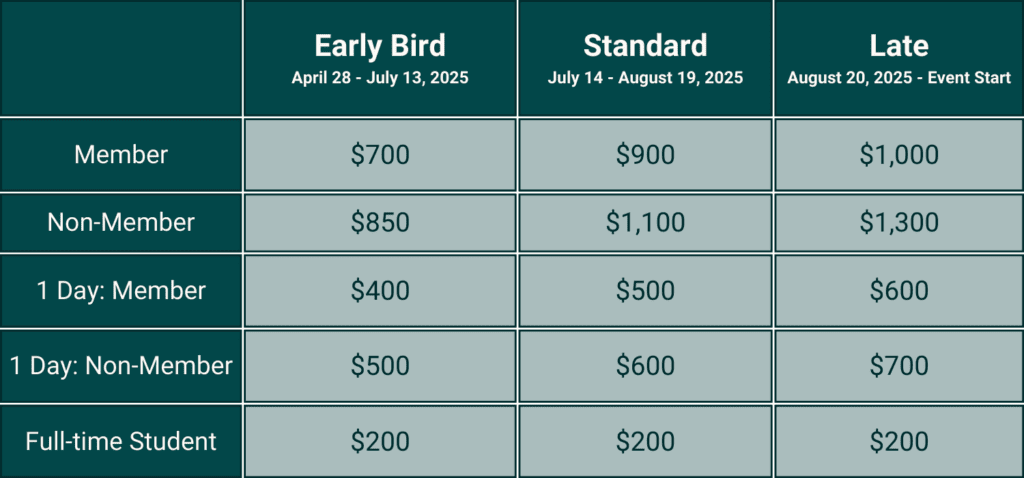Click the Member row label

pos(121,155)
